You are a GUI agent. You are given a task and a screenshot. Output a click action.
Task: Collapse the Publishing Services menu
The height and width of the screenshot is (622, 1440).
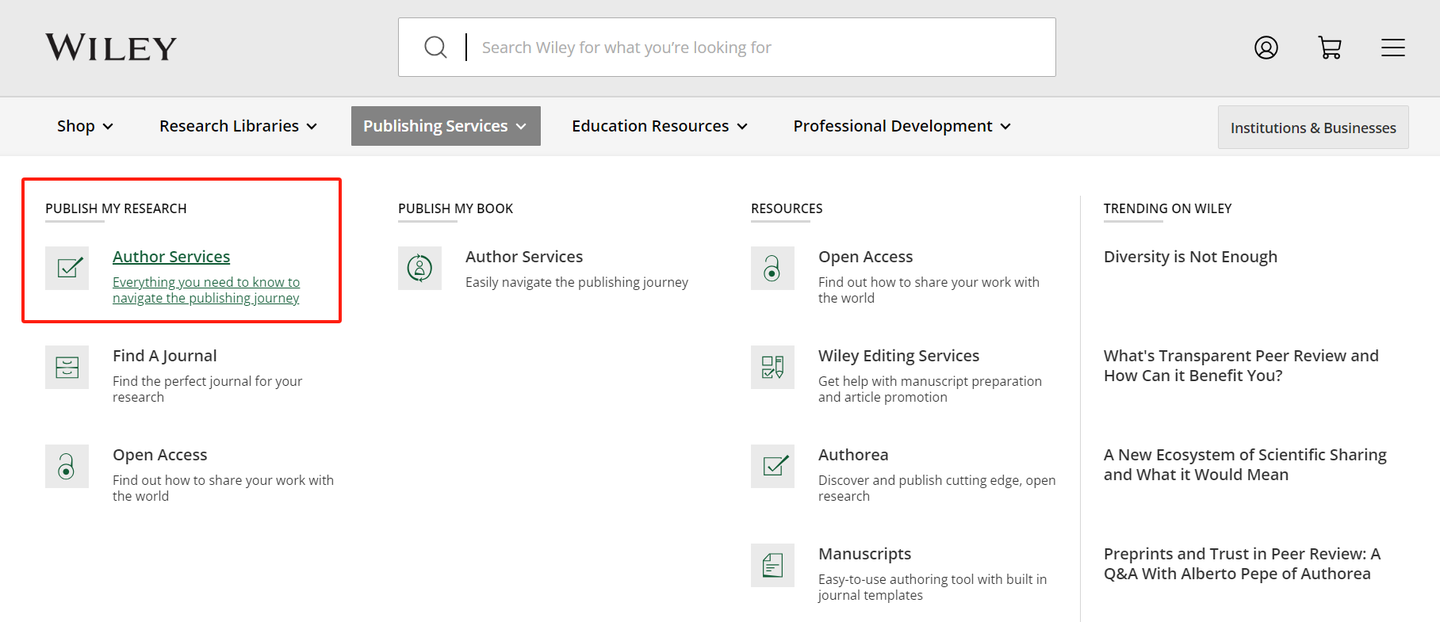point(445,126)
